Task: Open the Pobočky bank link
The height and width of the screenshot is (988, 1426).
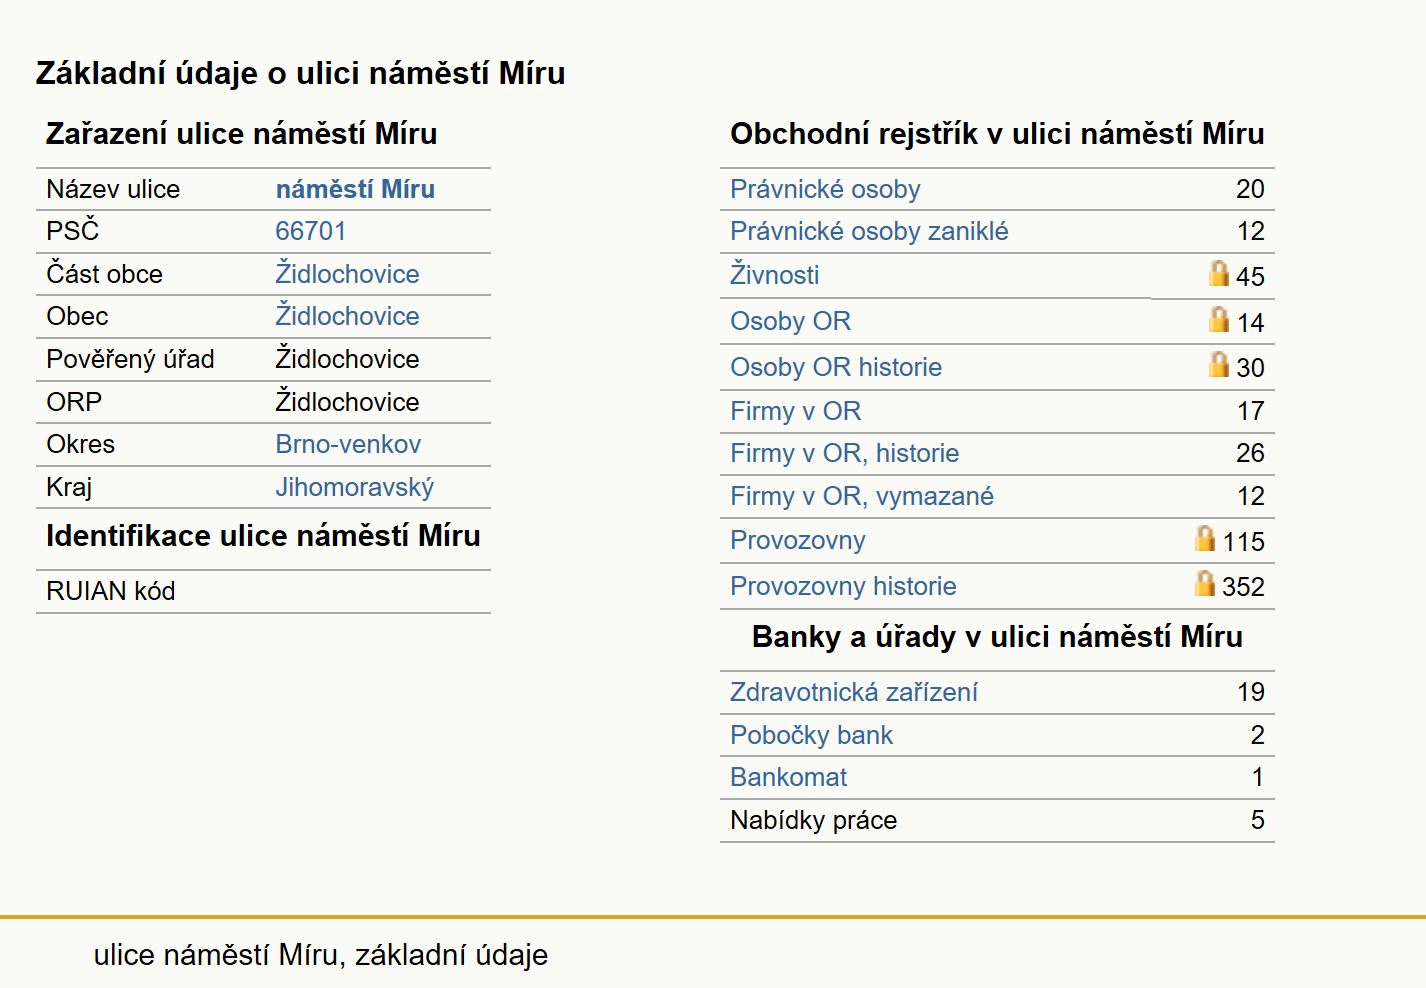Action: (x=811, y=735)
